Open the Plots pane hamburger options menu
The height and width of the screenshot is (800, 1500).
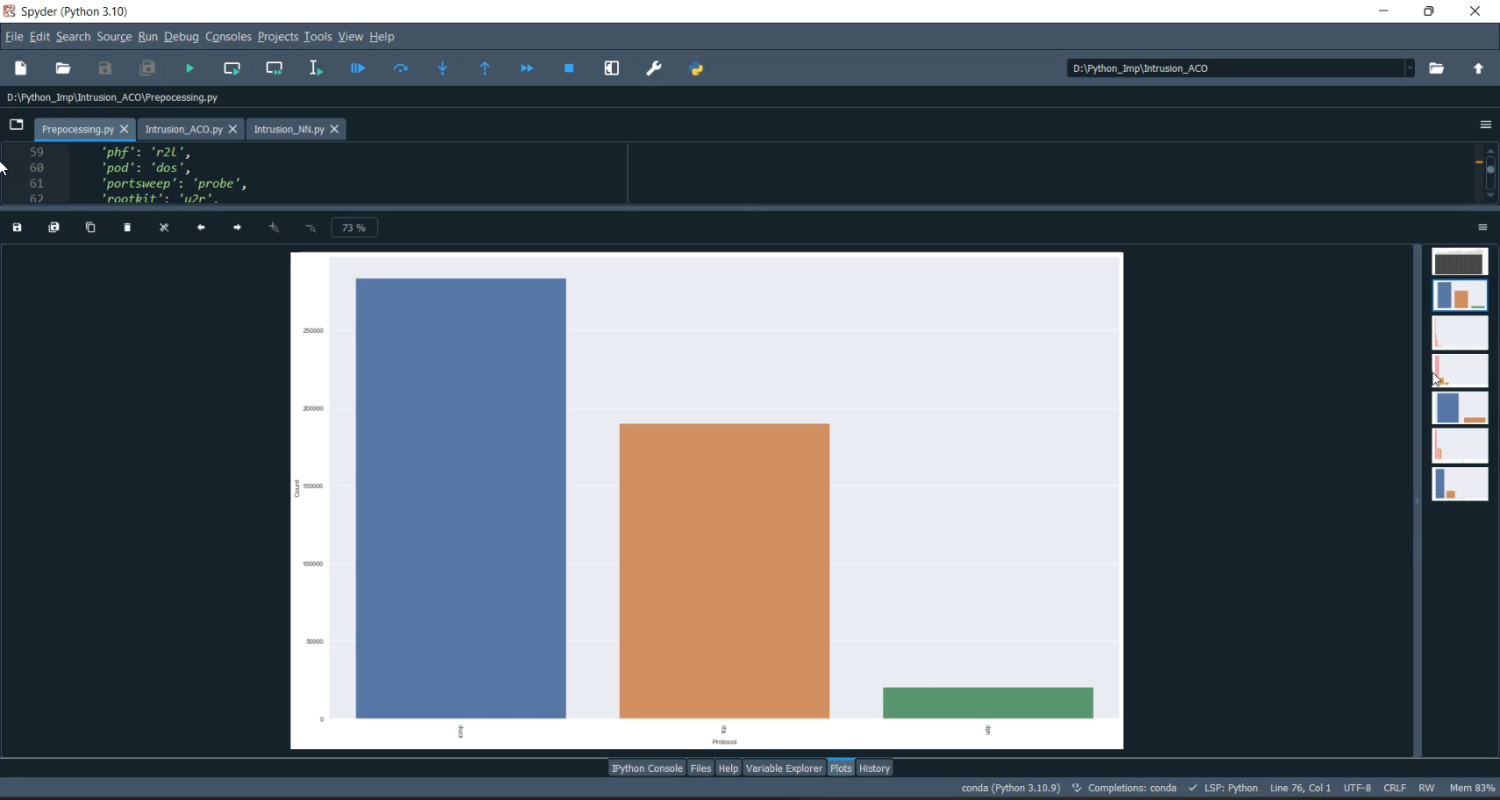pyautogui.click(x=1484, y=228)
